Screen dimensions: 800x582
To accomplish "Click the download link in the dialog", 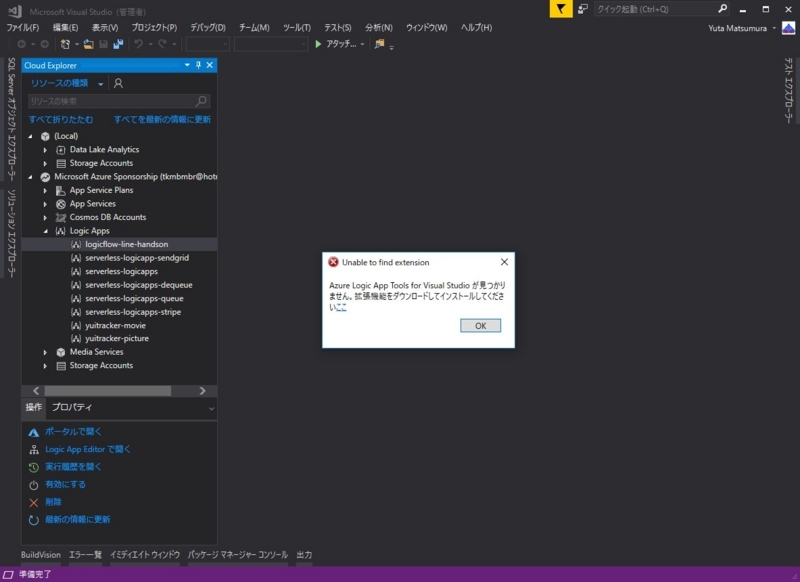I will pos(341,308).
